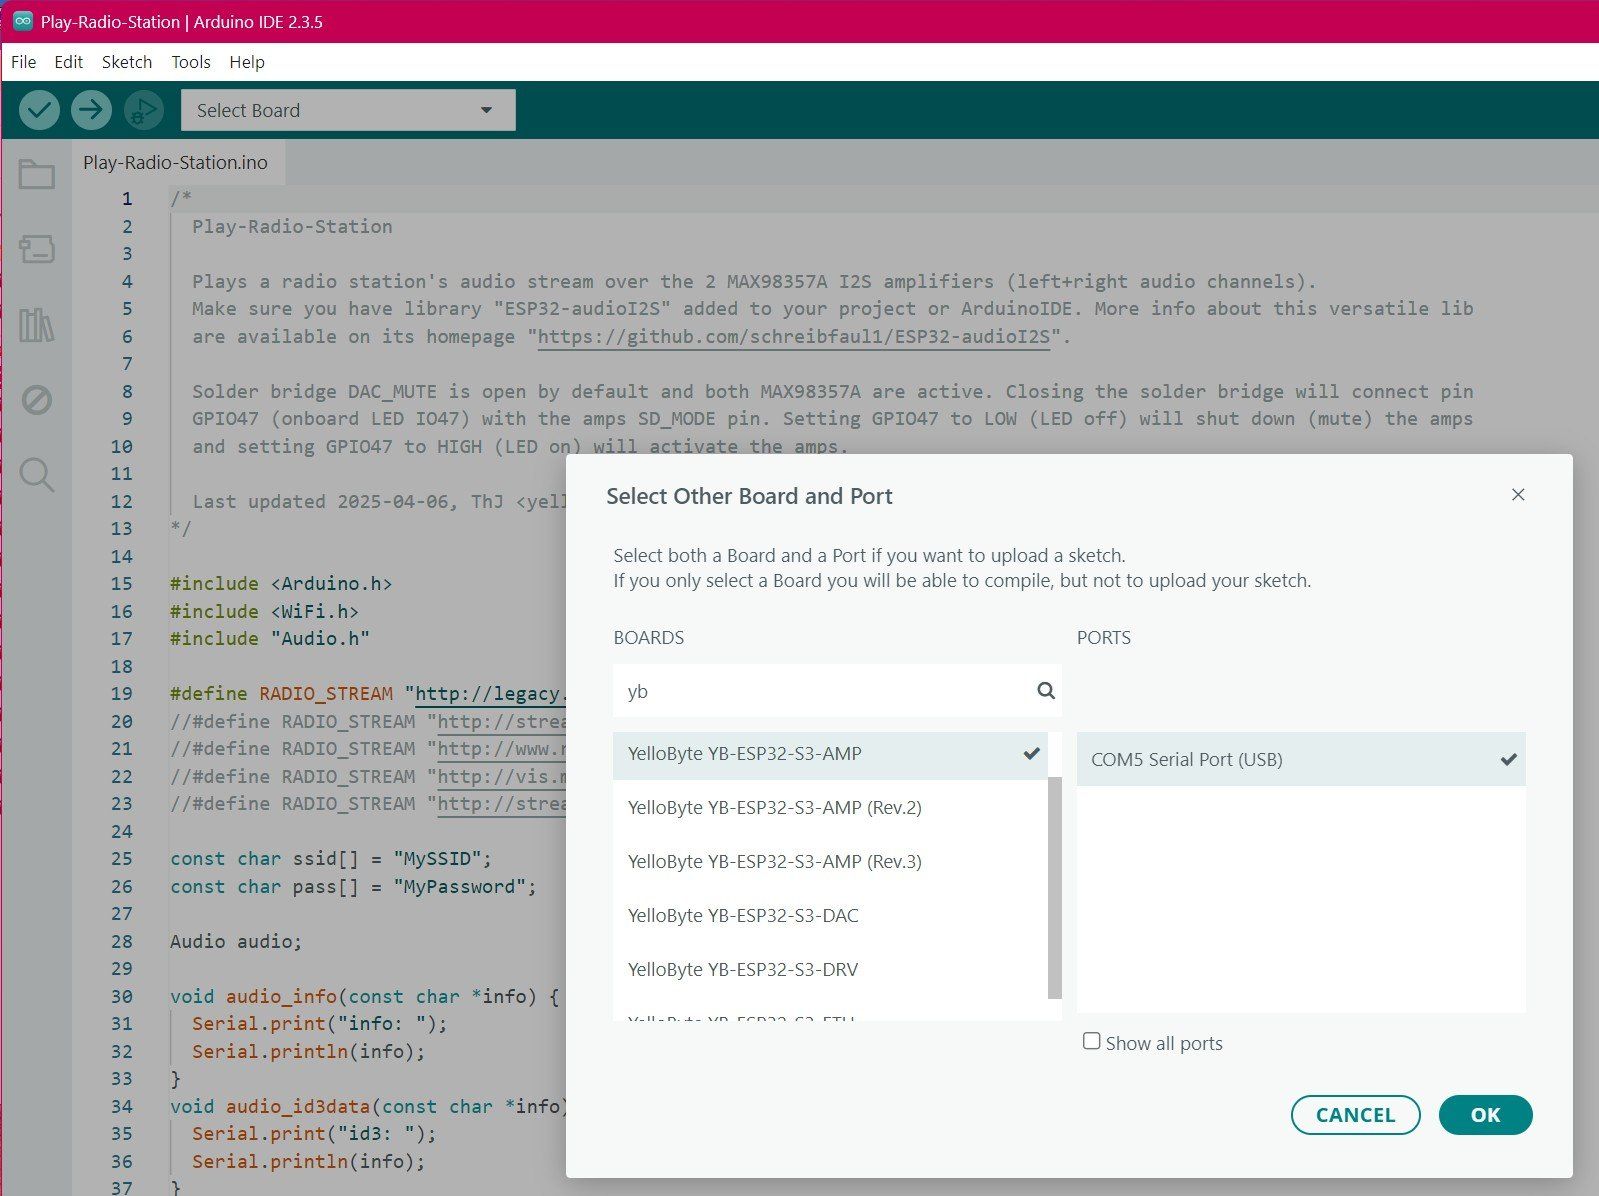Select YelloByte YB-ESP32-S3-AMP (Rev.3) board
Screen dimensions: 1599x1196
pyautogui.click(x=830, y=862)
